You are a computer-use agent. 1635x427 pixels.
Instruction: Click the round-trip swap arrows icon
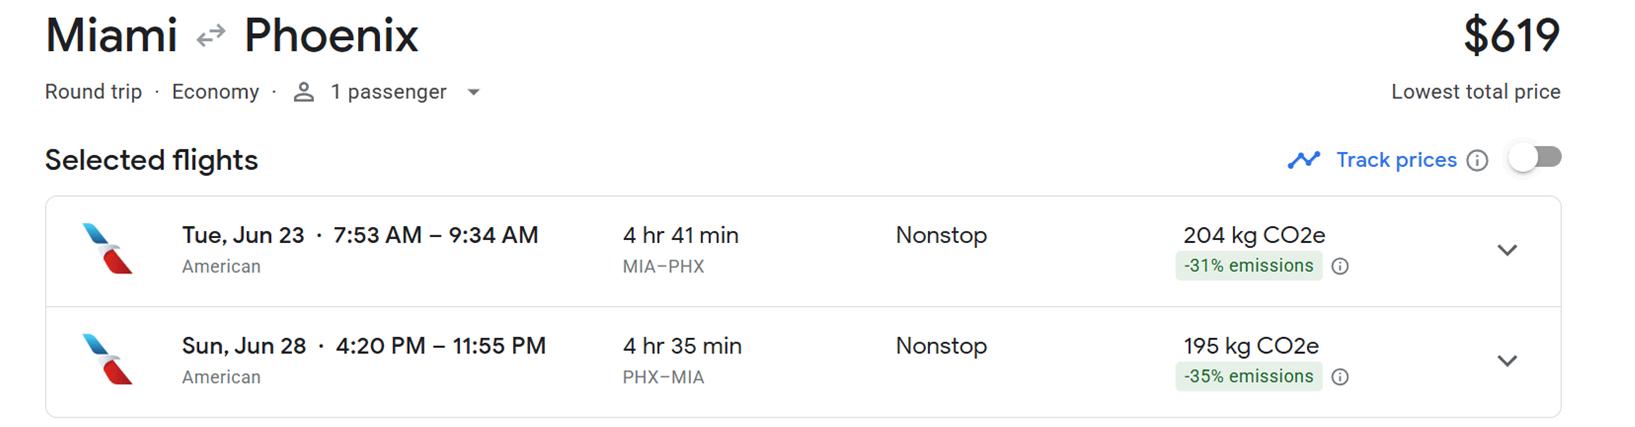(210, 37)
